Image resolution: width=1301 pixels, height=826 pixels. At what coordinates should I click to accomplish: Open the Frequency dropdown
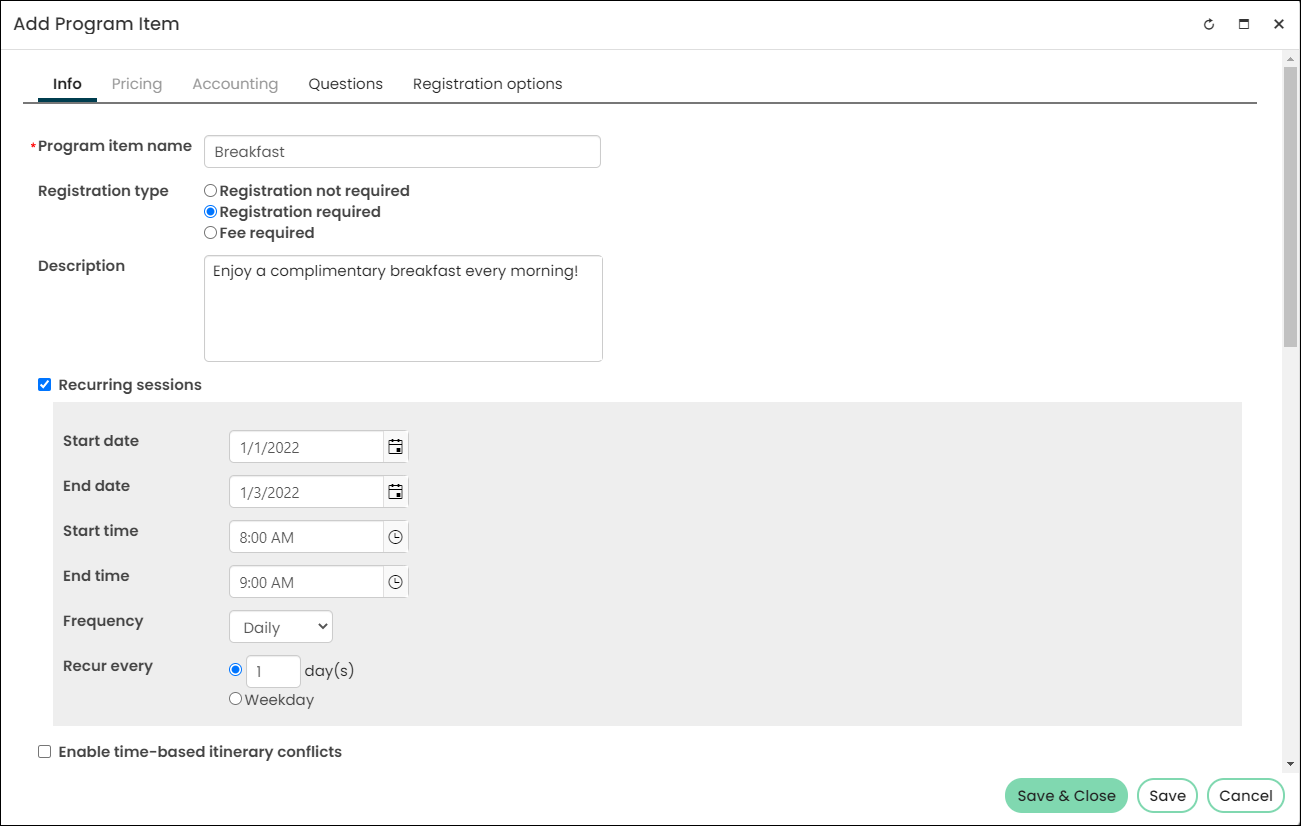(x=281, y=627)
